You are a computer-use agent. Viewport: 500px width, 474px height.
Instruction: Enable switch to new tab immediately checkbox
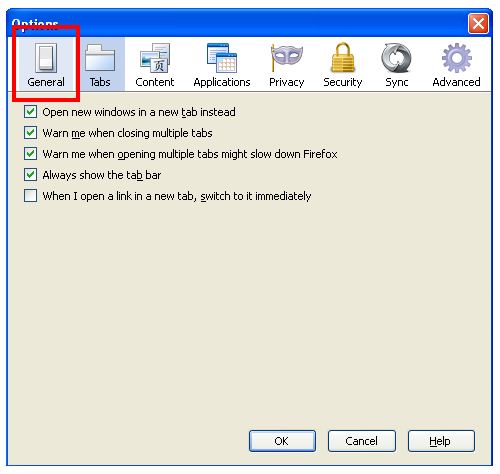click(30, 196)
